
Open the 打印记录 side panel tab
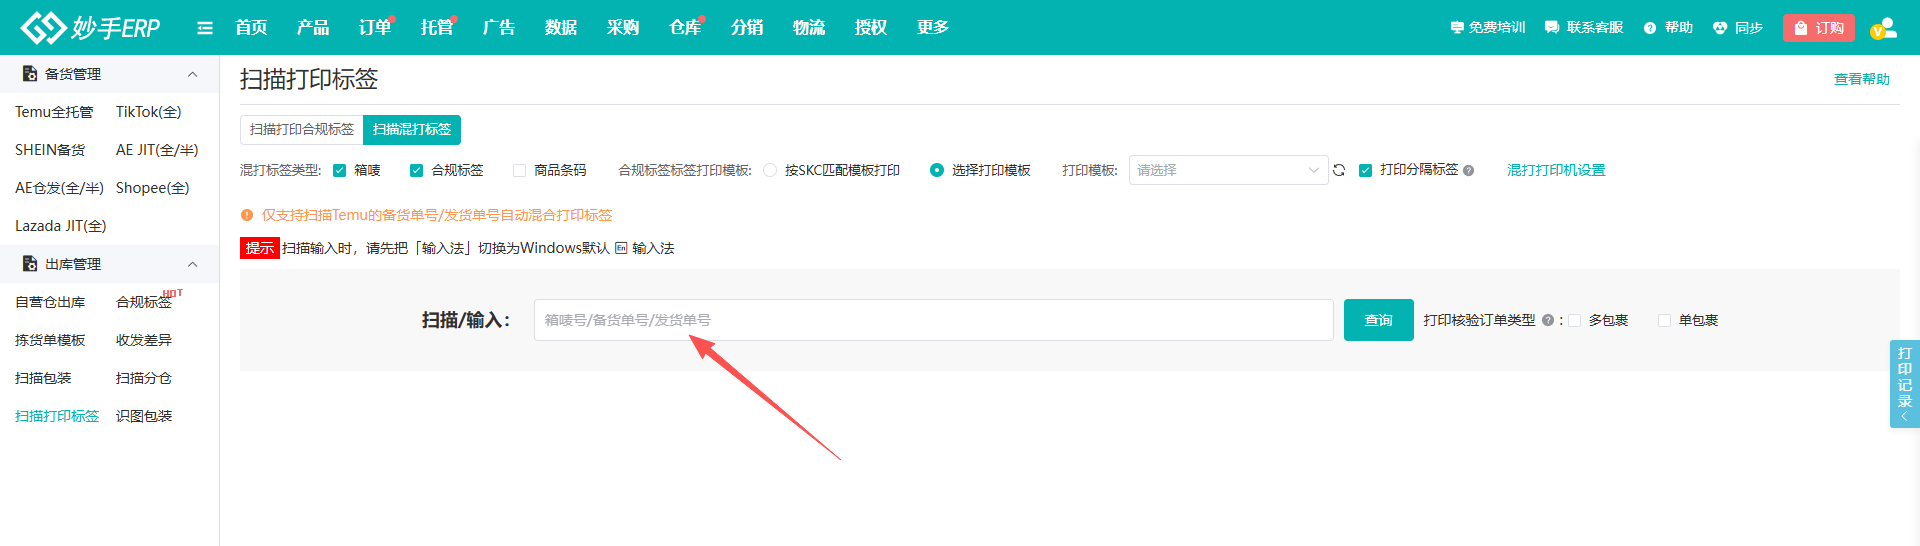1905,384
